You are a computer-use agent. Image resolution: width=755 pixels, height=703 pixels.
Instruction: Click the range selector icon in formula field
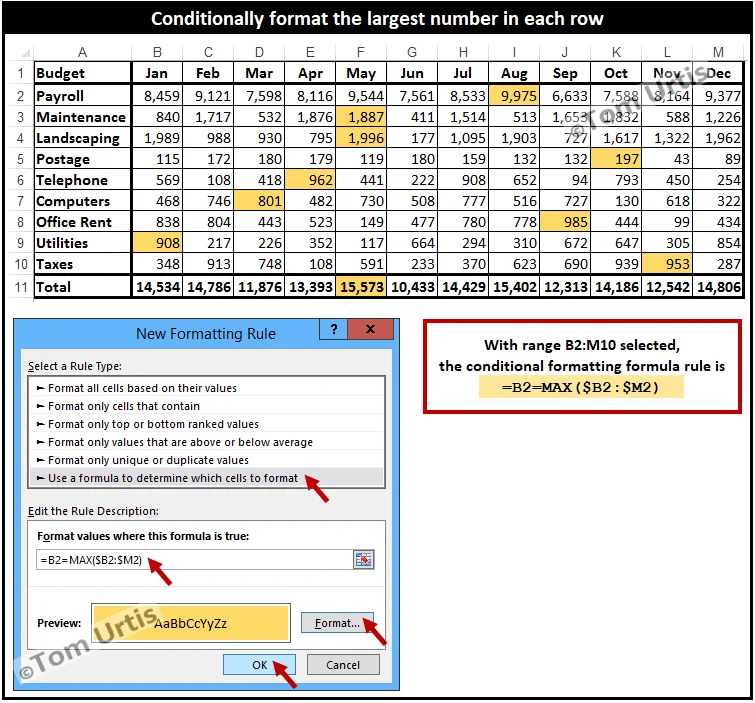(x=364, y=560)
